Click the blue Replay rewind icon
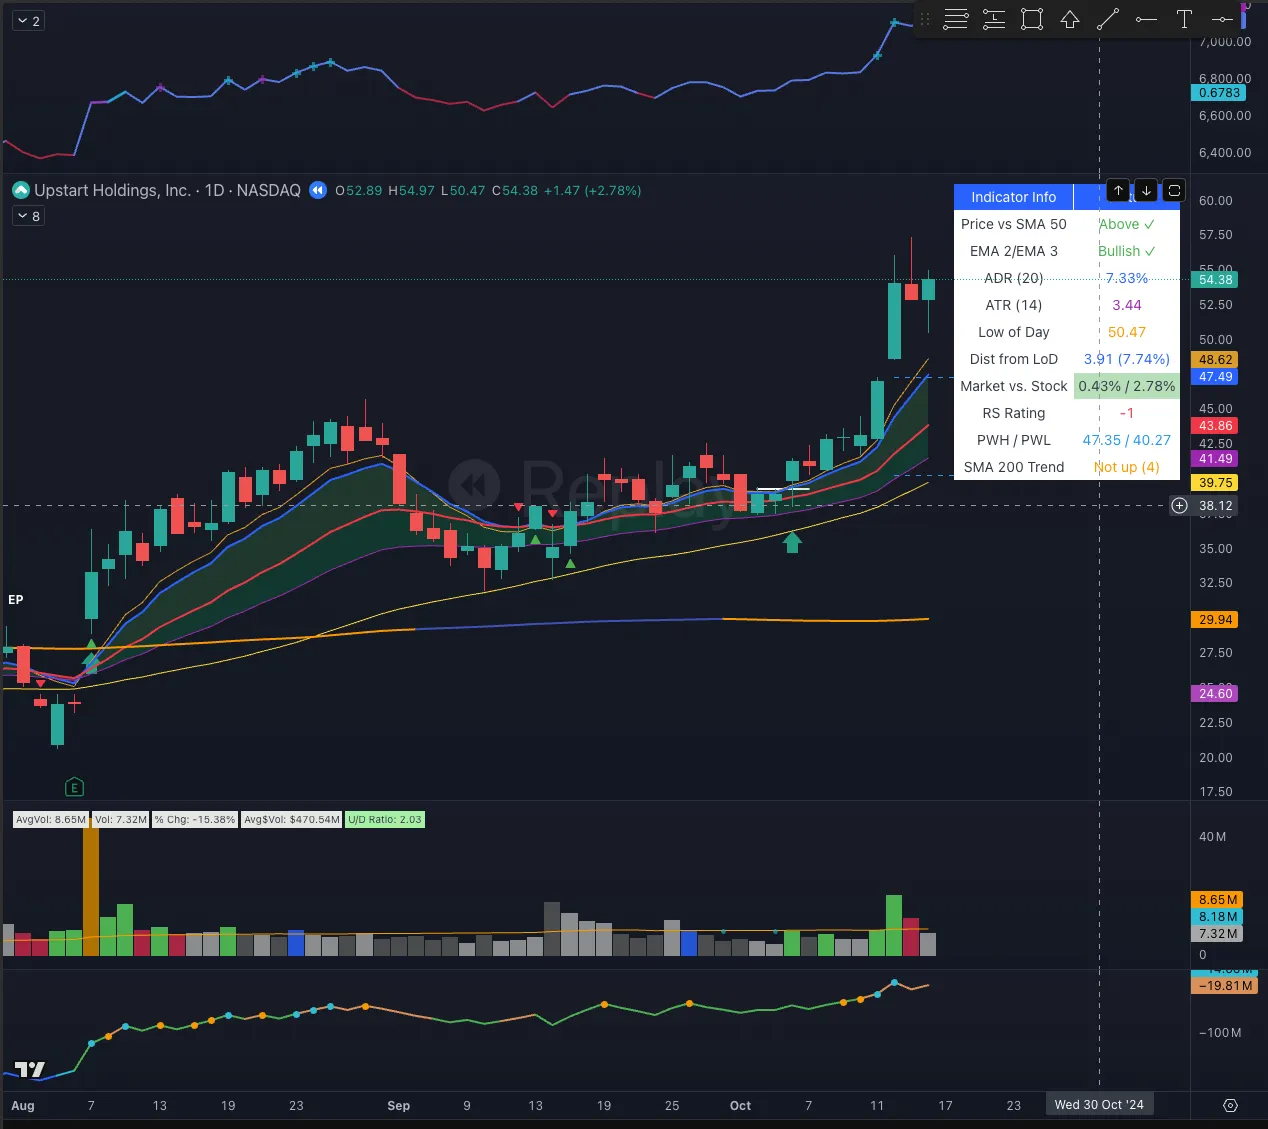Viewport: 1268px width, 1129px height. (x=318, y=190)
